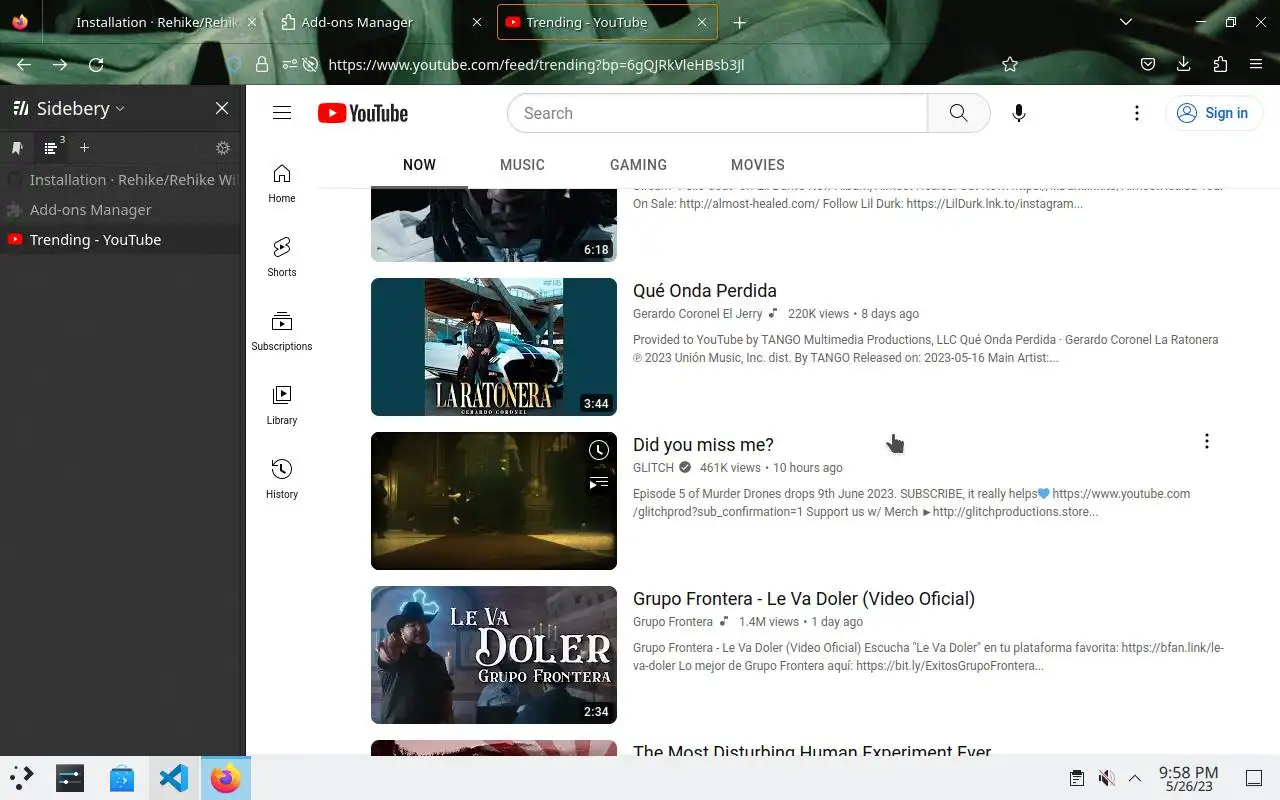This screenshot has height=800, width=1280.
Task: Click the site lock icon in address bar
Action: [x=262, y=64]
